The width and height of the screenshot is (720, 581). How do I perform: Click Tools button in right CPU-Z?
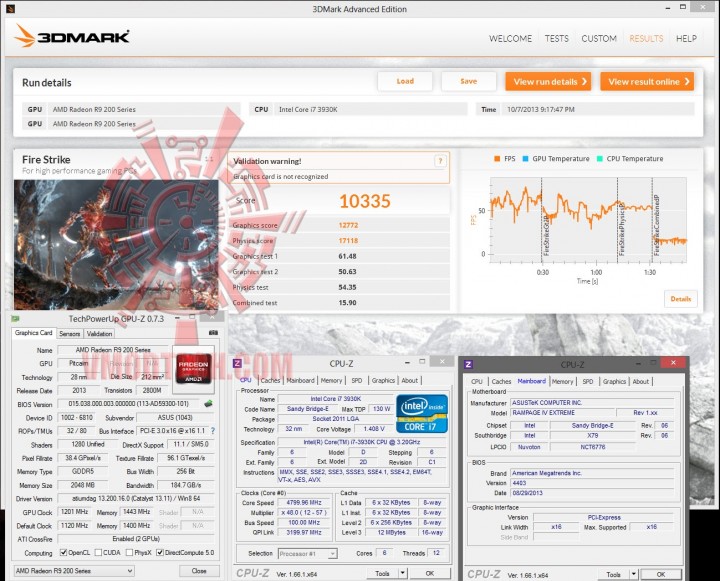tap(613, 574)
